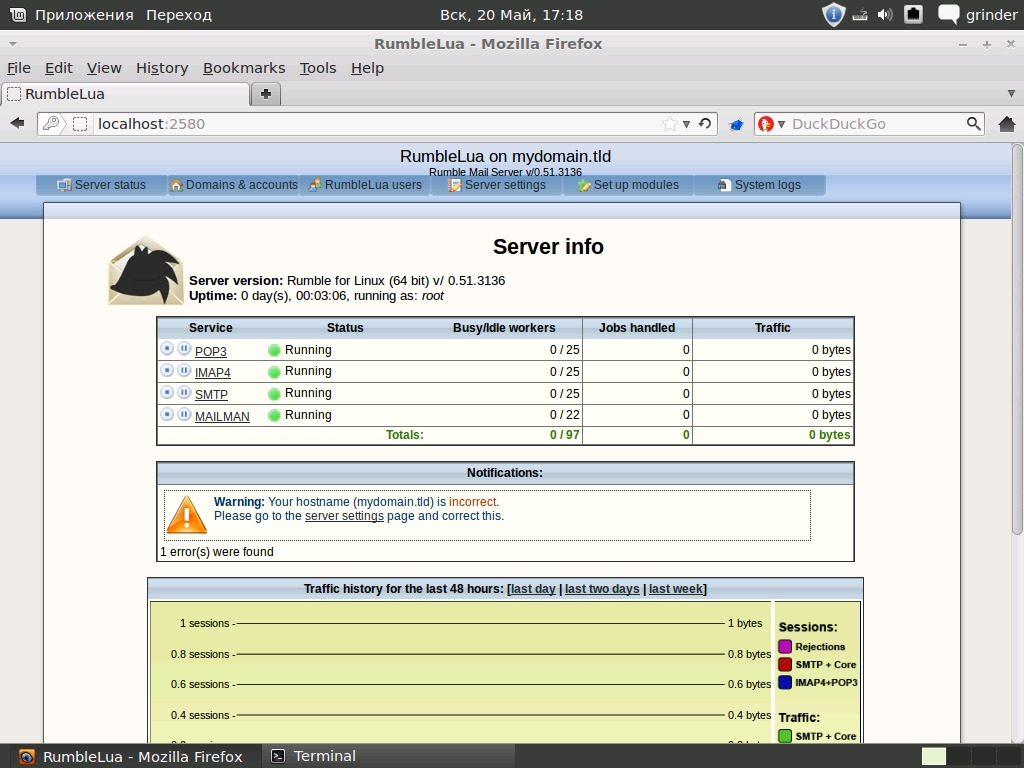Stop the POP3 service
1024x768 pixels.
click(x=167, y=349)
